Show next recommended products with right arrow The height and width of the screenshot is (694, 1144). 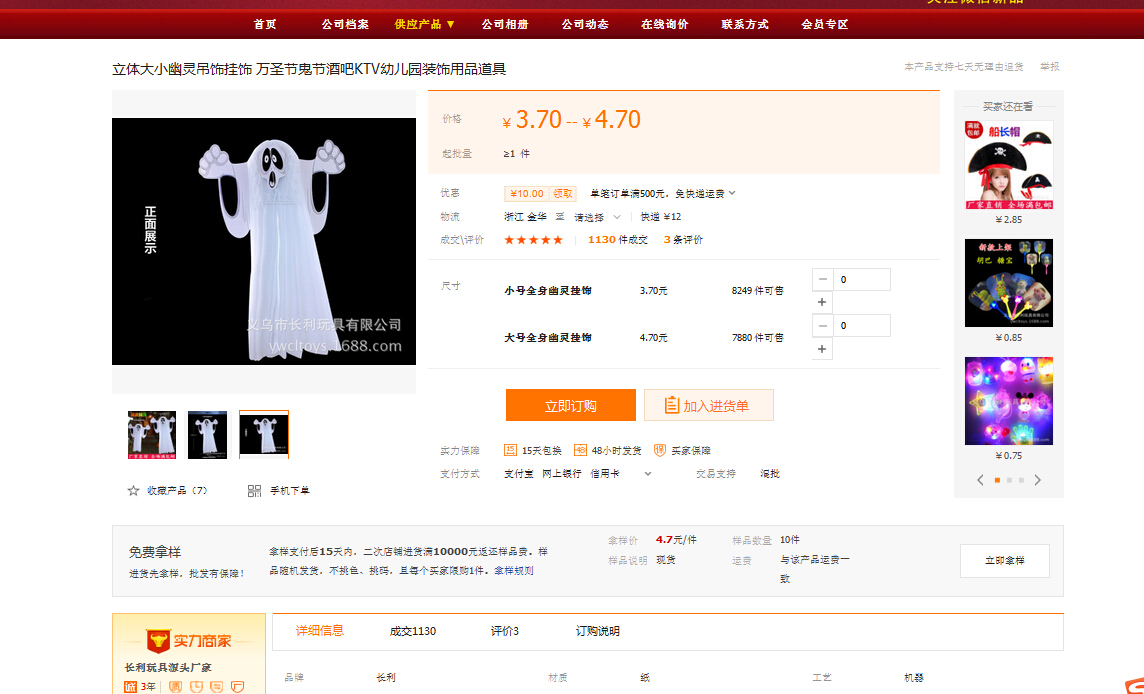pyautogui.click(x=1037, y=480)
